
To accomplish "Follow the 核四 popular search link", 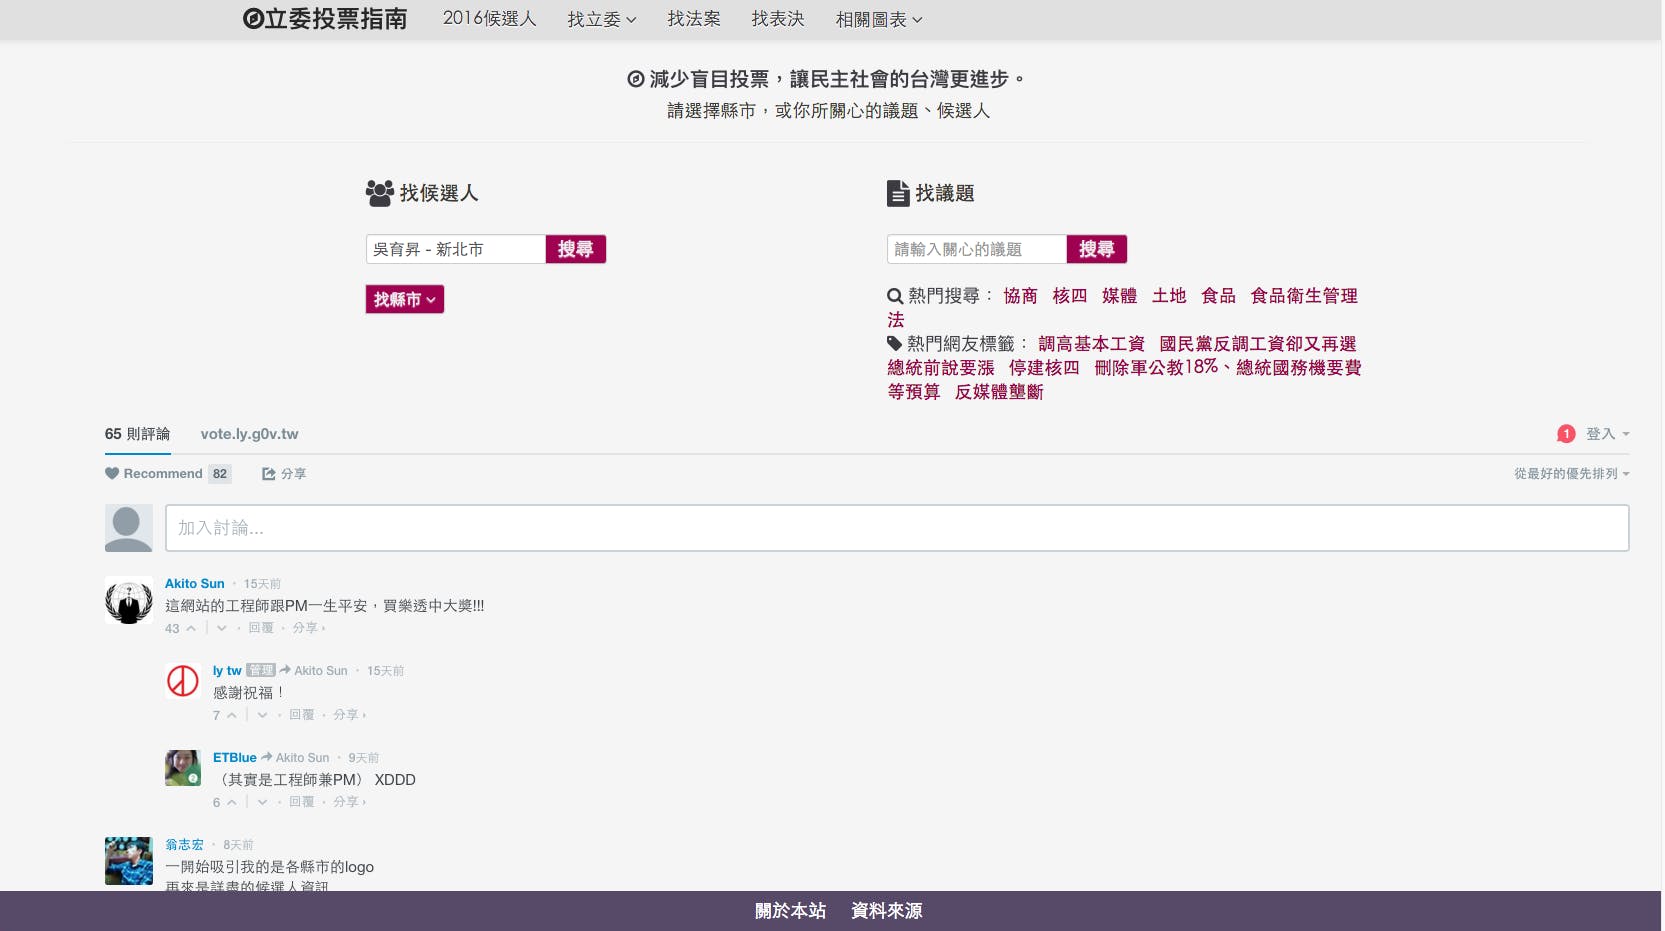I will (x=1069, y=296).
